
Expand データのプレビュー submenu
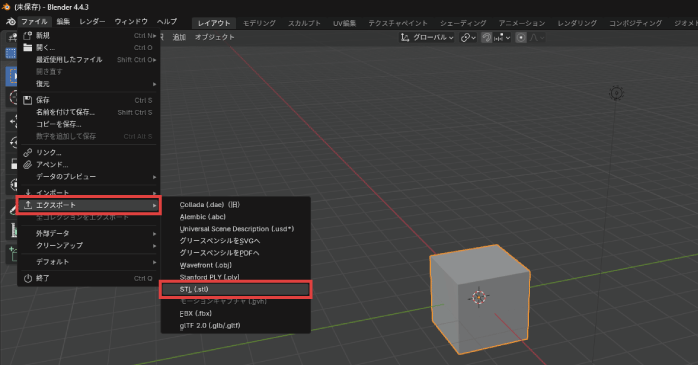[x=89, y=177]
